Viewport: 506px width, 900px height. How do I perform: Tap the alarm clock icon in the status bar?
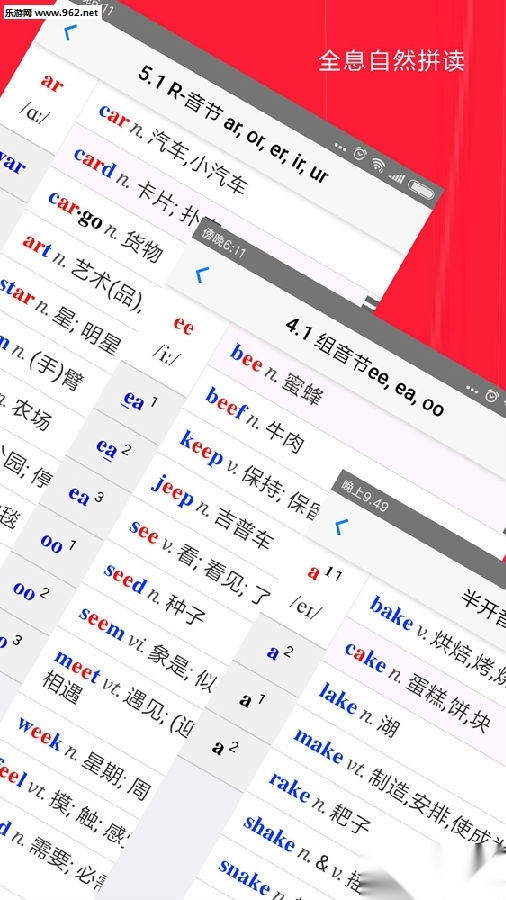pos(360,154)
